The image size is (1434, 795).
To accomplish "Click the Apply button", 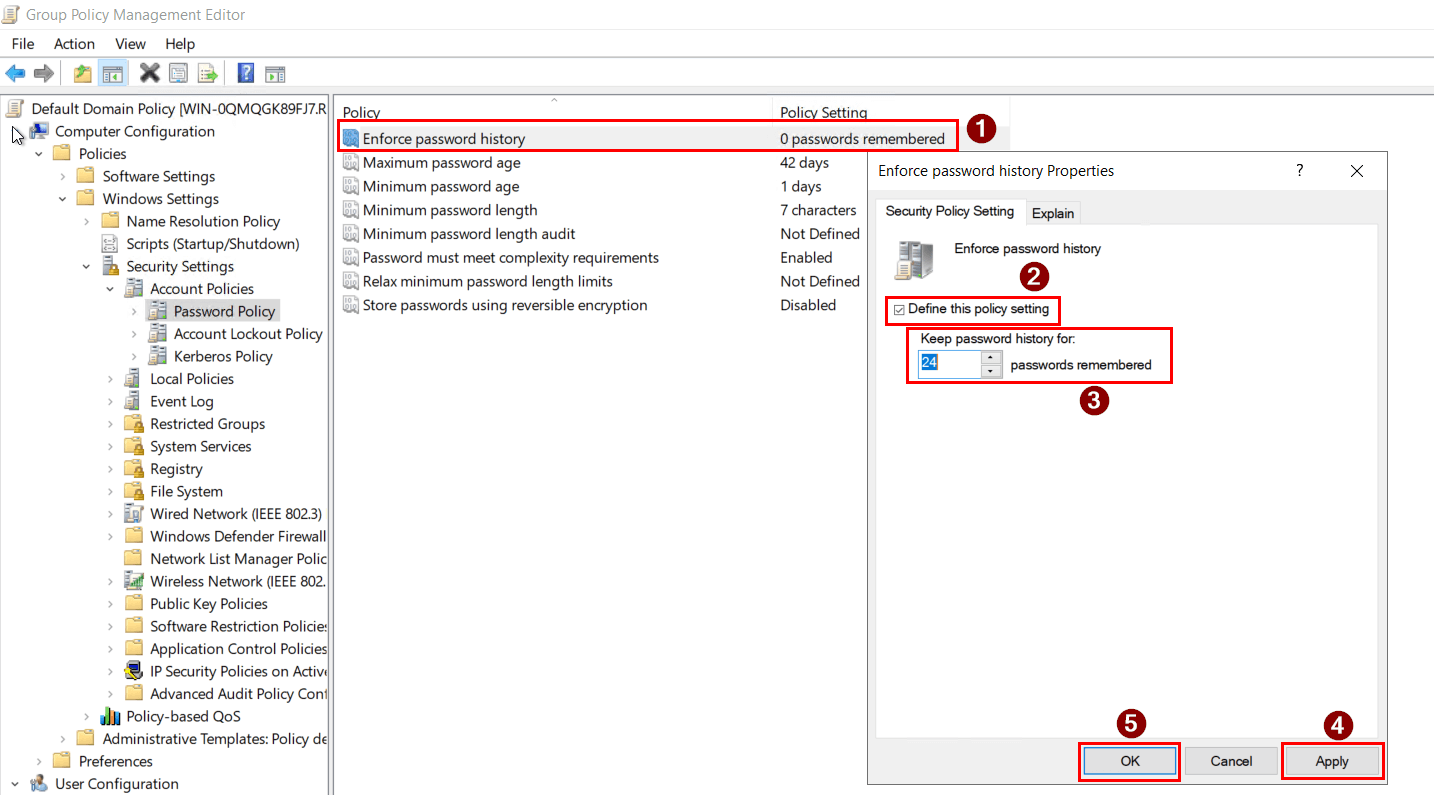I will coord(1332,760).
